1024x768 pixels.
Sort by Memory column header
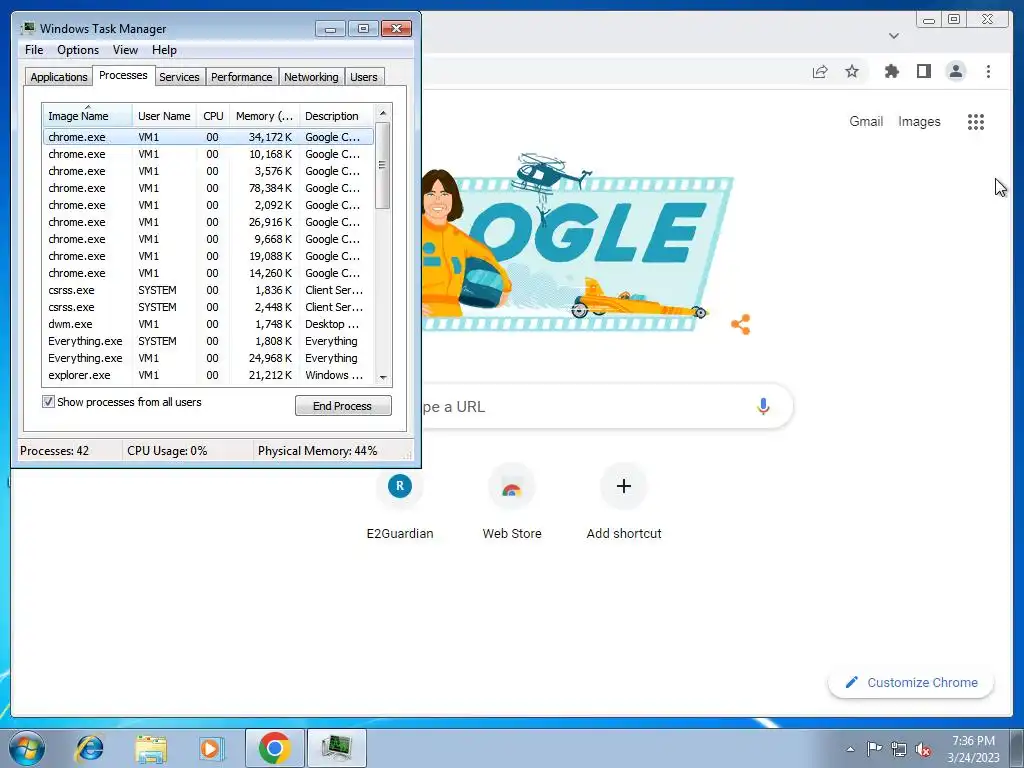[264, 116]
